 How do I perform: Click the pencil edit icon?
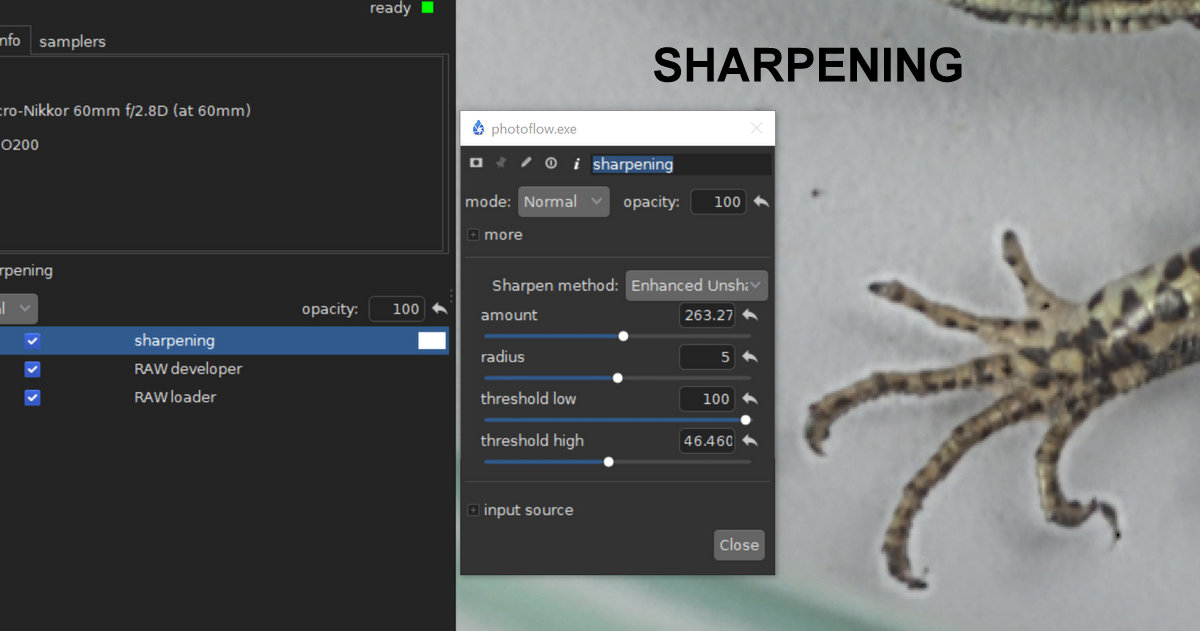coord(526,163)
